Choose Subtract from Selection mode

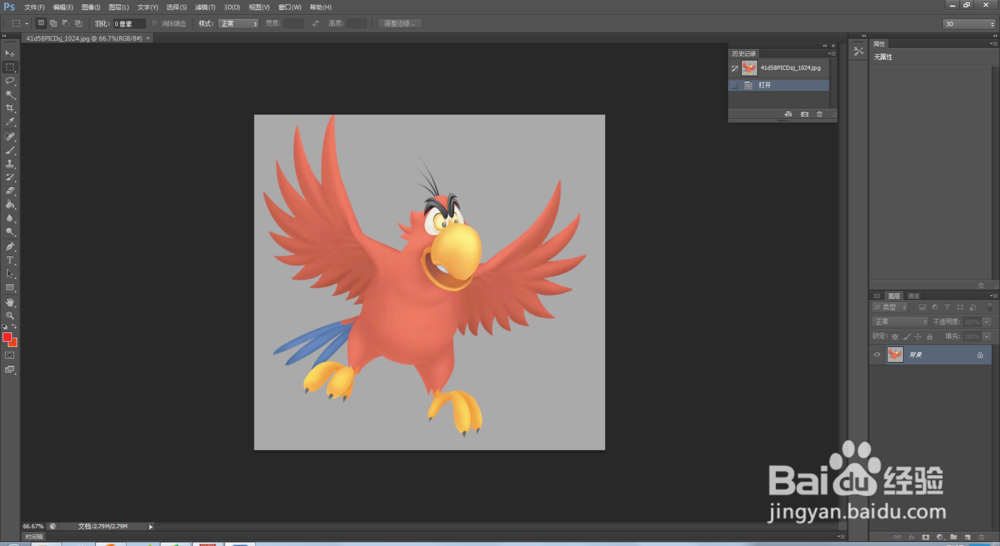[66, 23]
